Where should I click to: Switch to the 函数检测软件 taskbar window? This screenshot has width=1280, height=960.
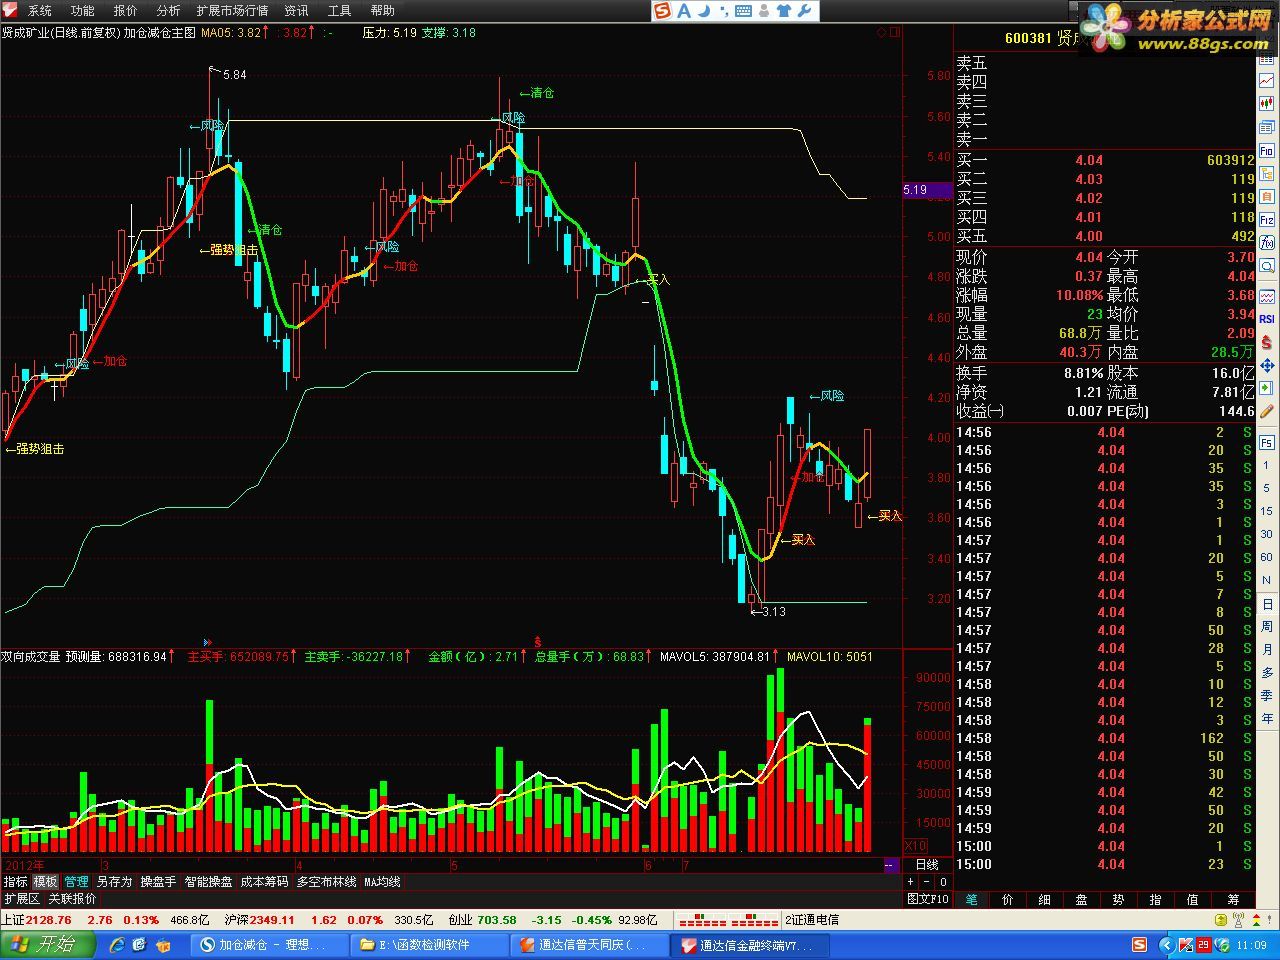coord(428,944)
